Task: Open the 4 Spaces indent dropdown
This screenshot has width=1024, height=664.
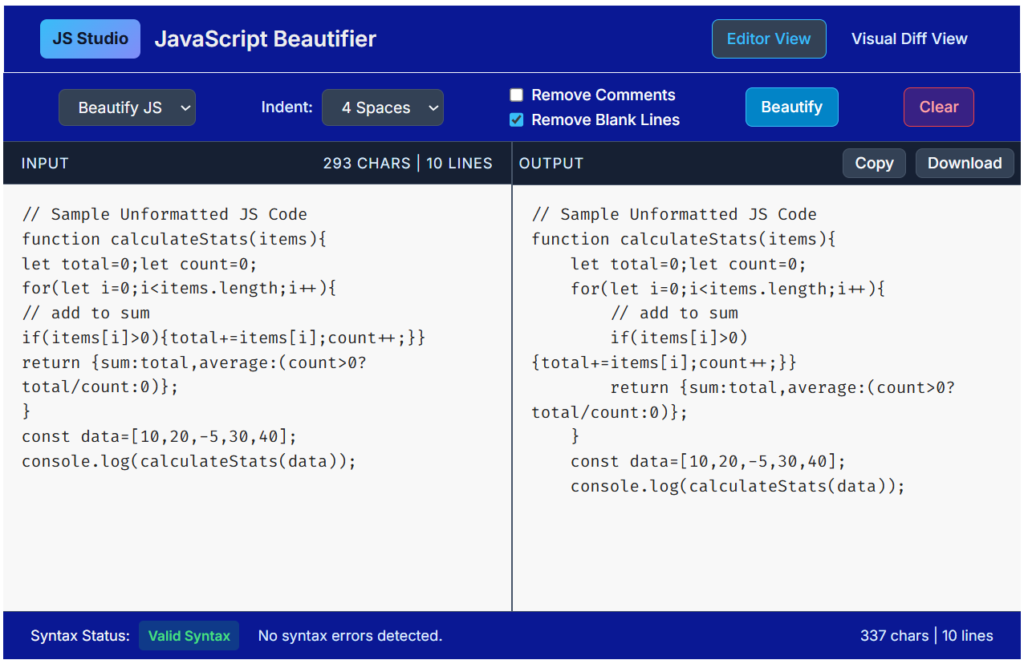Action: coord(383,108)
